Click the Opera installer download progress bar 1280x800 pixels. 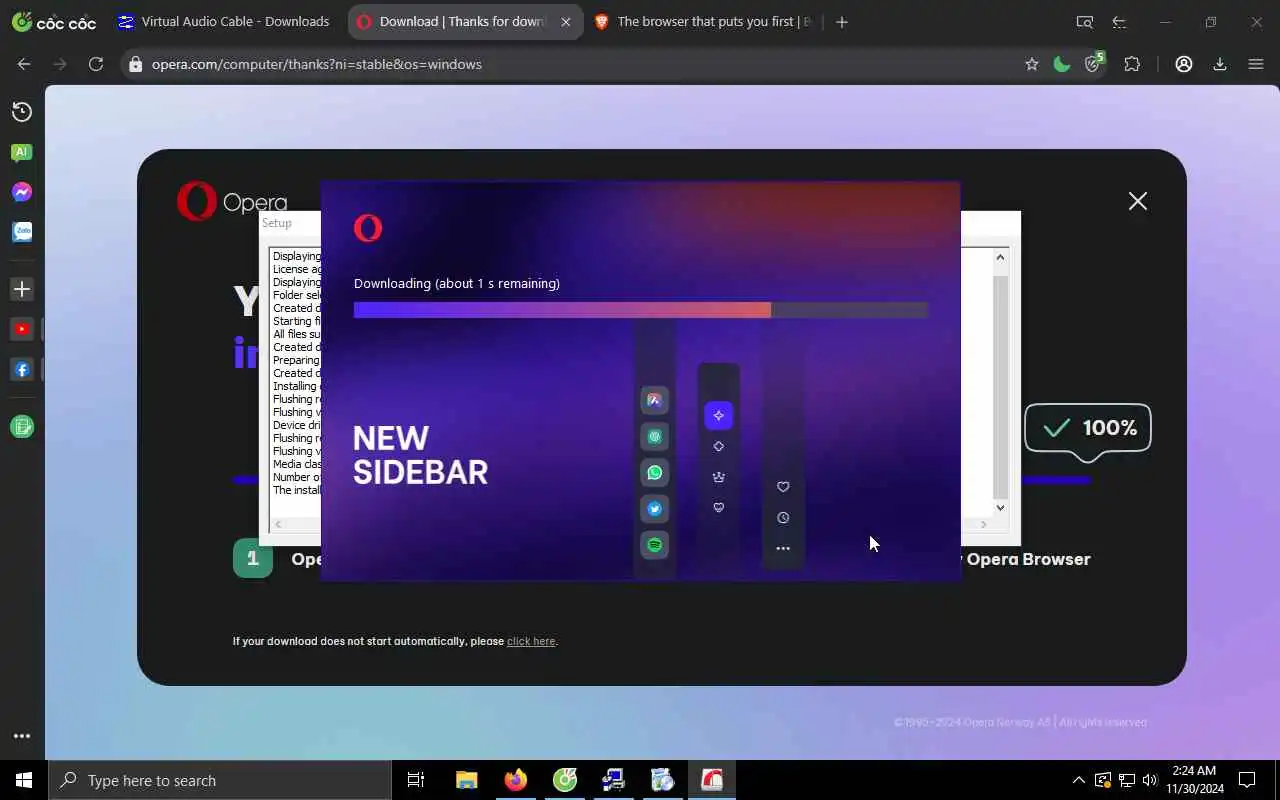(641, 310)
